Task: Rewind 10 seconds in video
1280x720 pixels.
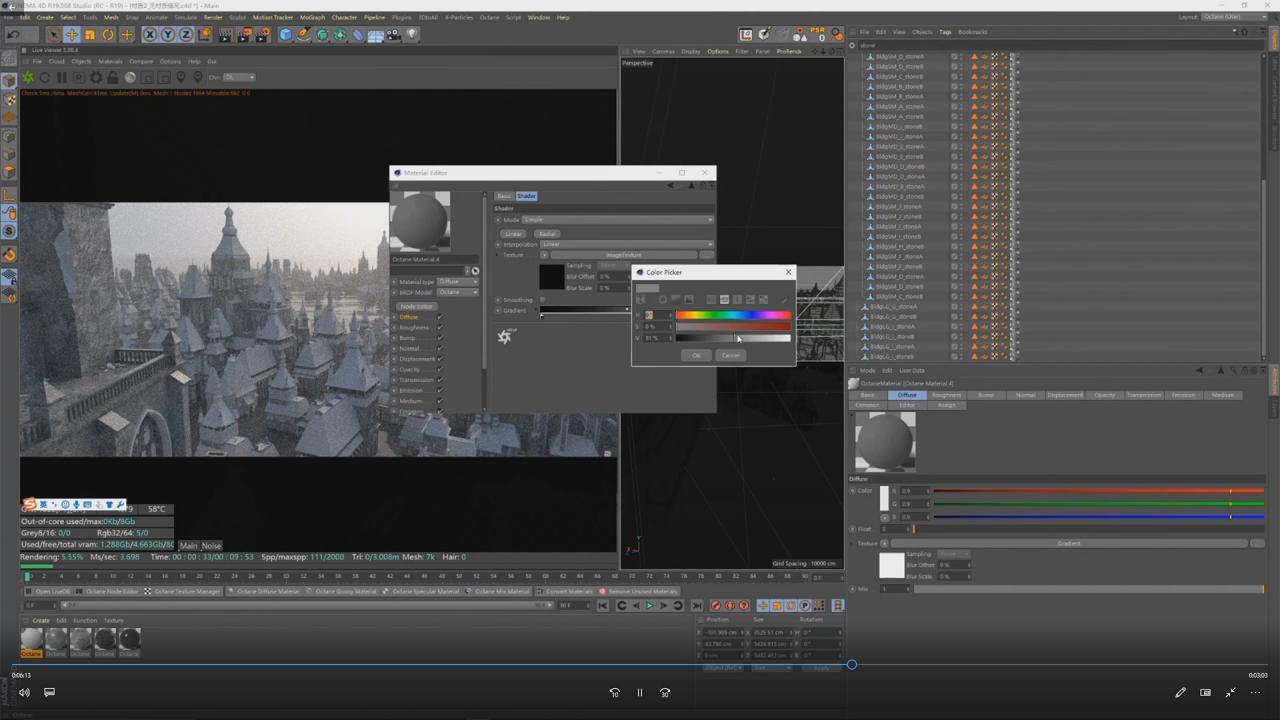Action: [615, 692]
